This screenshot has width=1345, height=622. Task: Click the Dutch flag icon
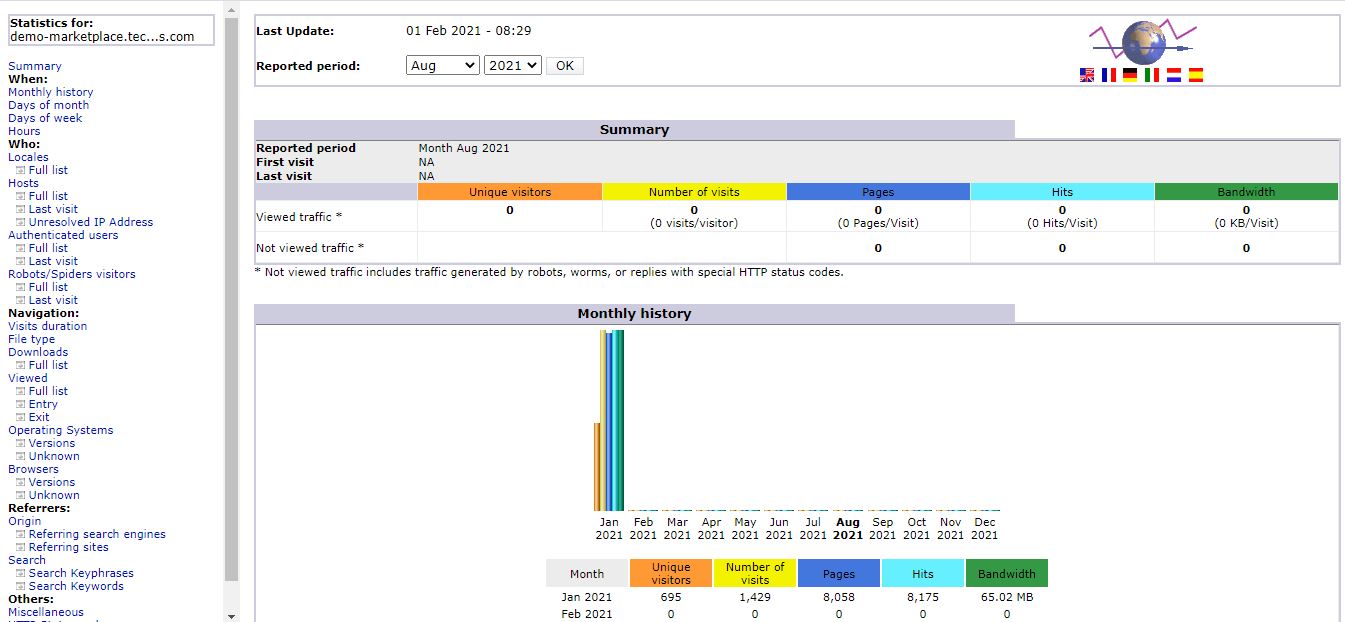[x=1174, y=75]
